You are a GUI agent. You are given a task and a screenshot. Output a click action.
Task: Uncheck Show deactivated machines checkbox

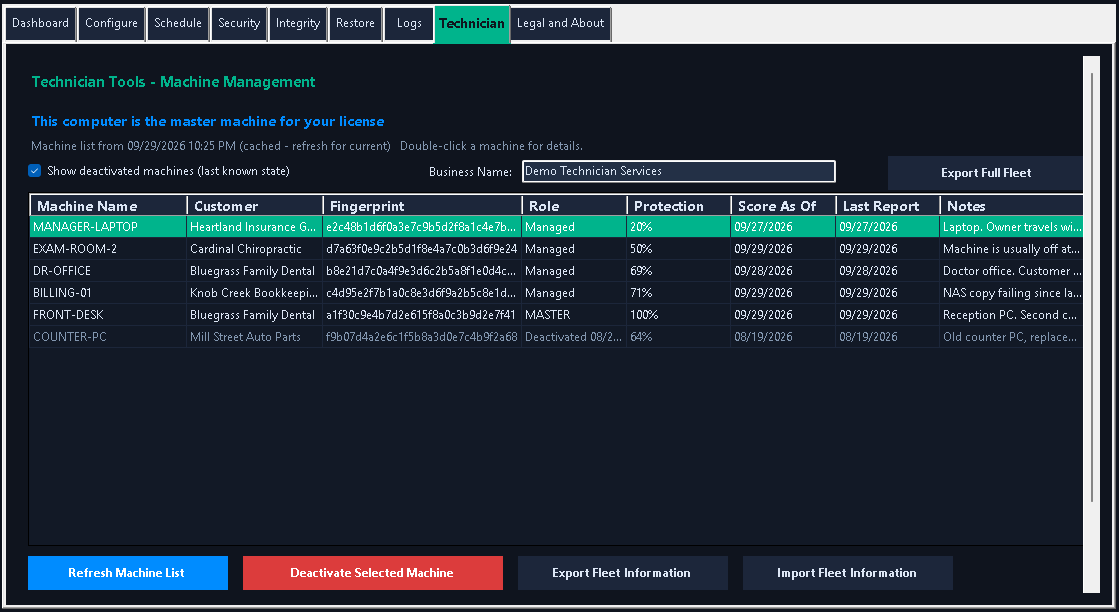coord(34,170)
